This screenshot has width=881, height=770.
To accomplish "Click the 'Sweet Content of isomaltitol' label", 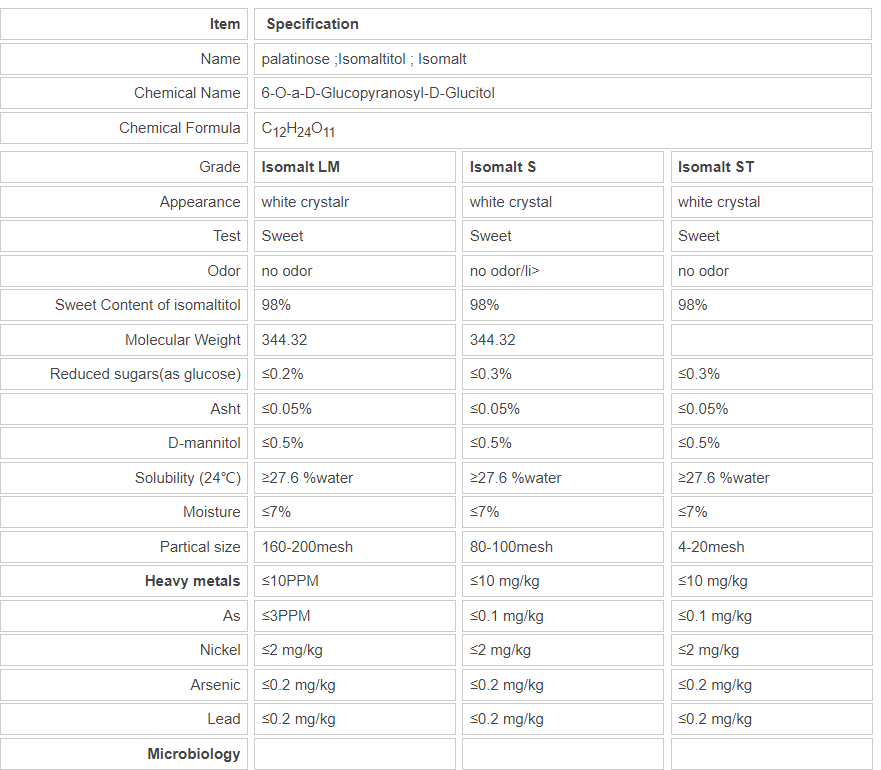I will [147, 305].
